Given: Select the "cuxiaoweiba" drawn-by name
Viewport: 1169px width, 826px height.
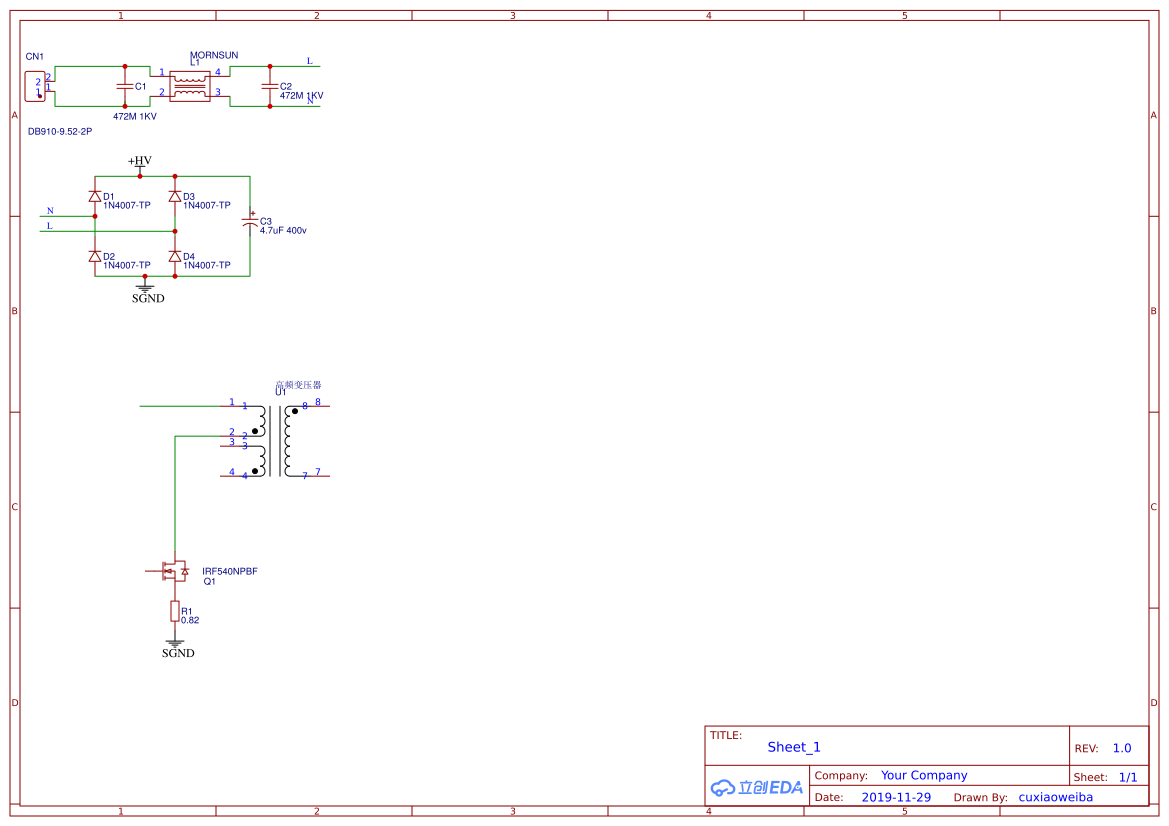Looking at the screenshot, I should point(1056,797).
